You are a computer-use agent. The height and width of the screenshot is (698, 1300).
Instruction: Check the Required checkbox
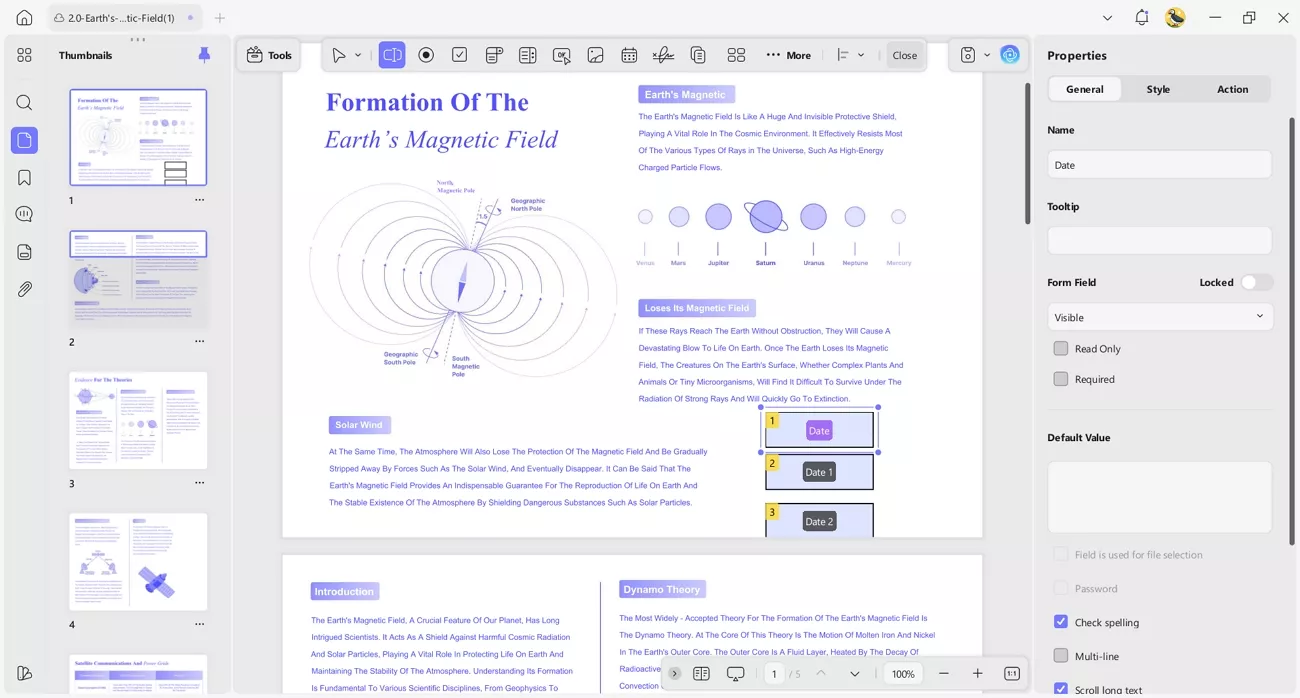coord(1061,379)
